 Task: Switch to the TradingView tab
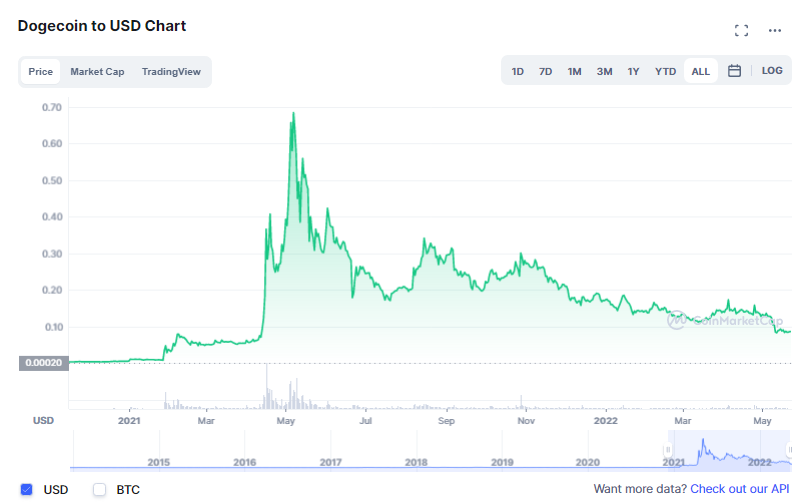click(171, 72)
